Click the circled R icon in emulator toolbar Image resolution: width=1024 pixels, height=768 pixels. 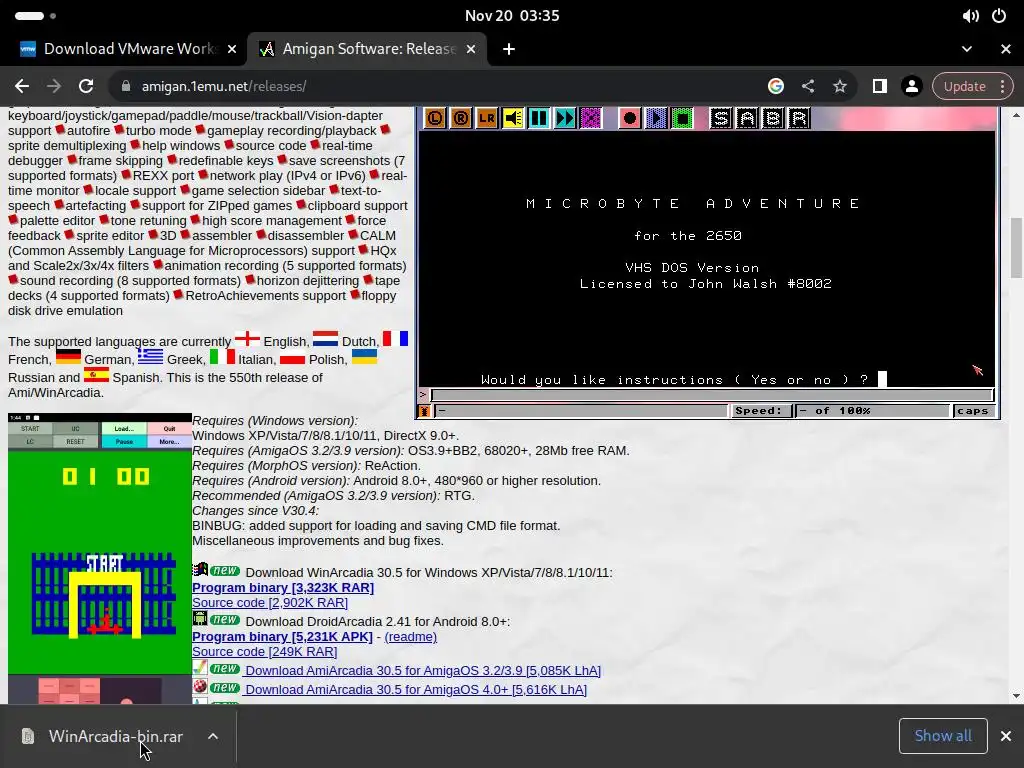[x=461, y=118]
